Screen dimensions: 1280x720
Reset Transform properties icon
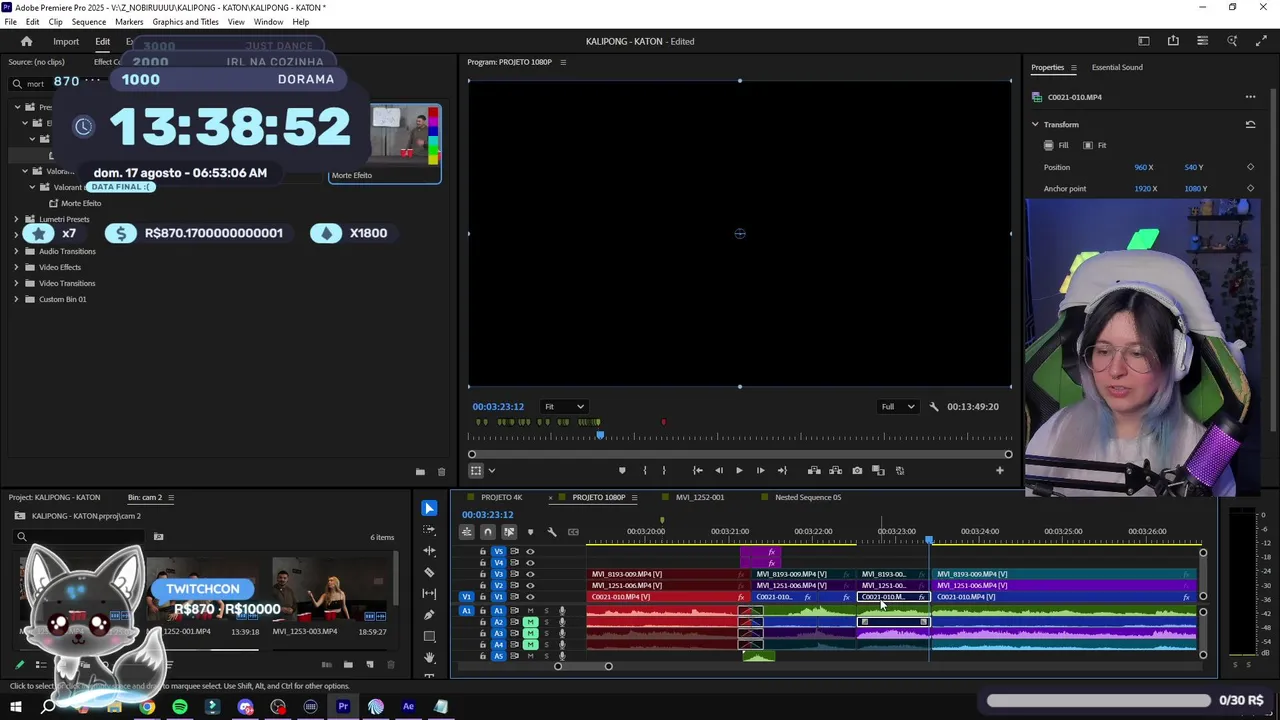click(x=1250, y=125)
